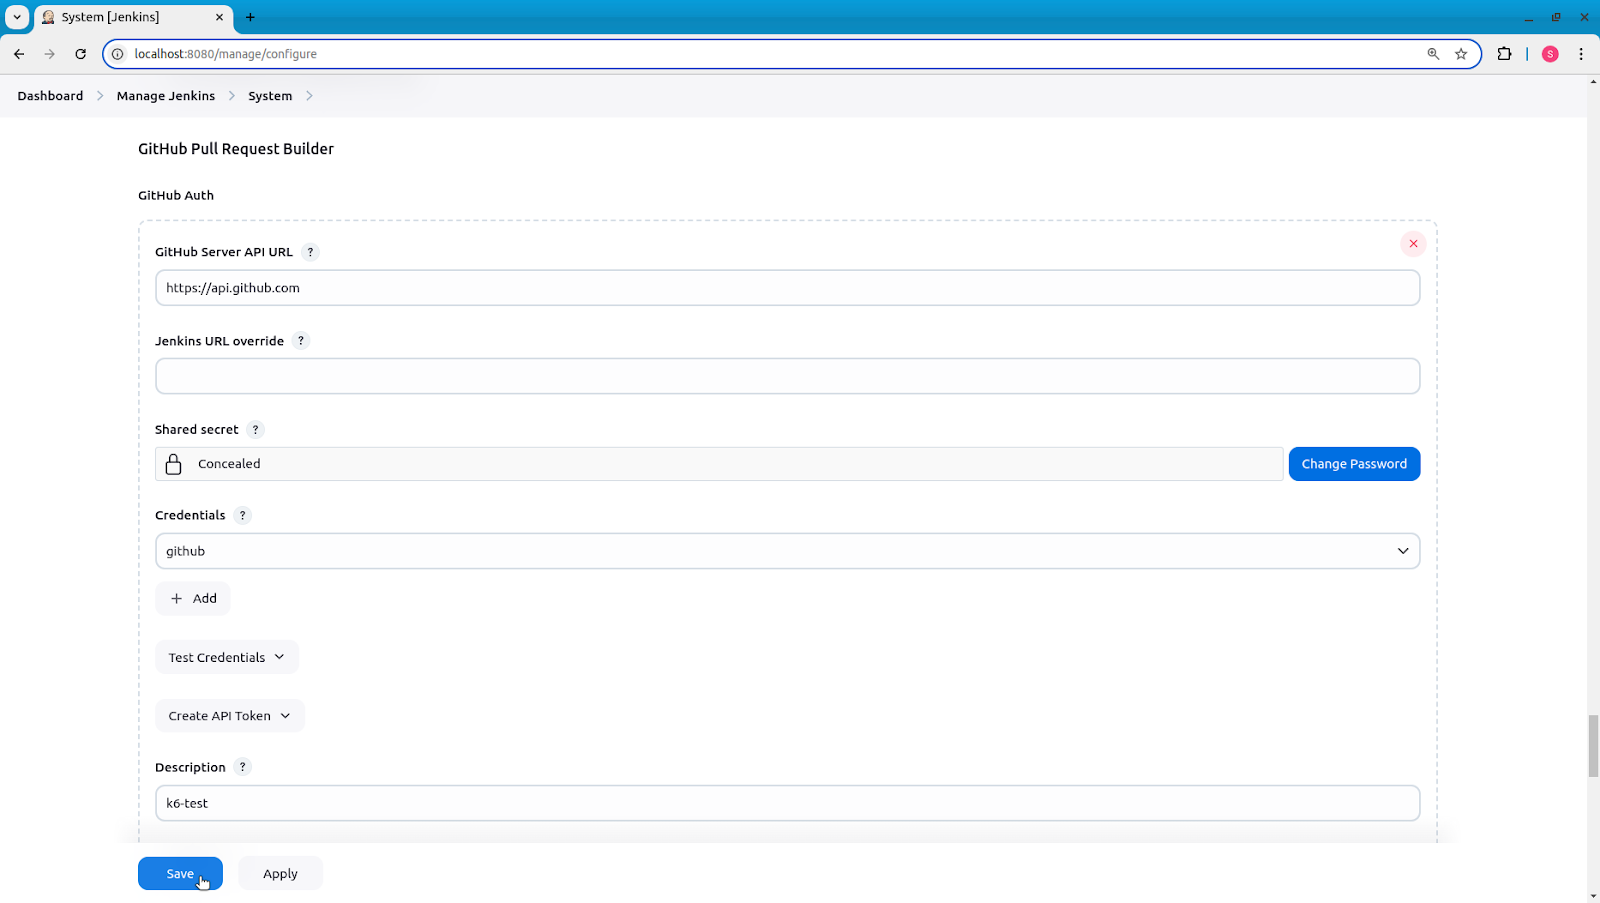Open the Credentials dropdown showing github
Image resolution: width=1600 pixels, height=903 pixels.
coord(787,551)
